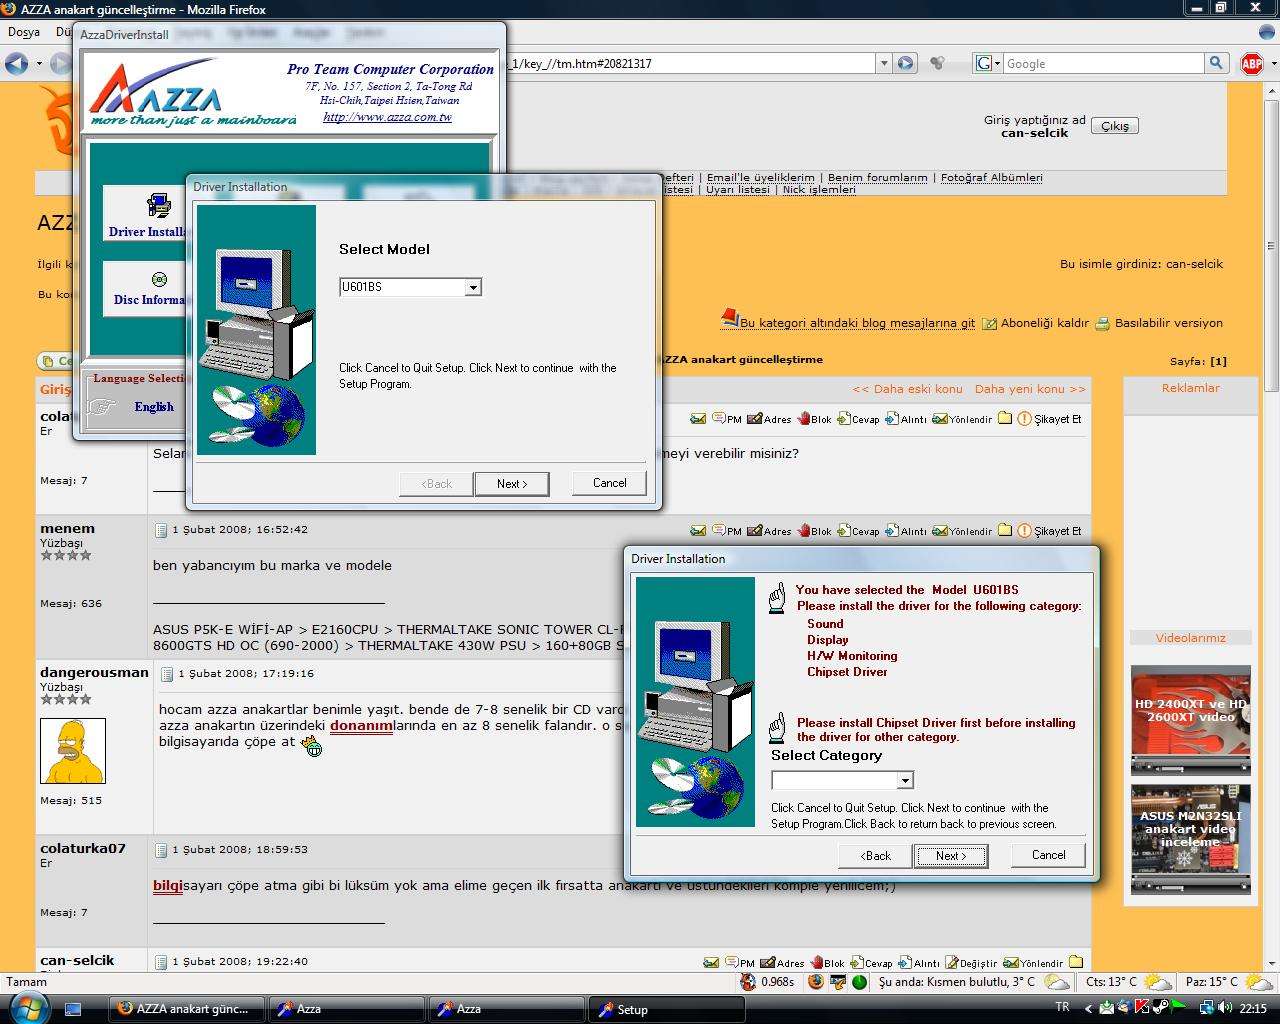
Task: Click the volume speaker icon in system tray
Action: tap(1225, 1008)
